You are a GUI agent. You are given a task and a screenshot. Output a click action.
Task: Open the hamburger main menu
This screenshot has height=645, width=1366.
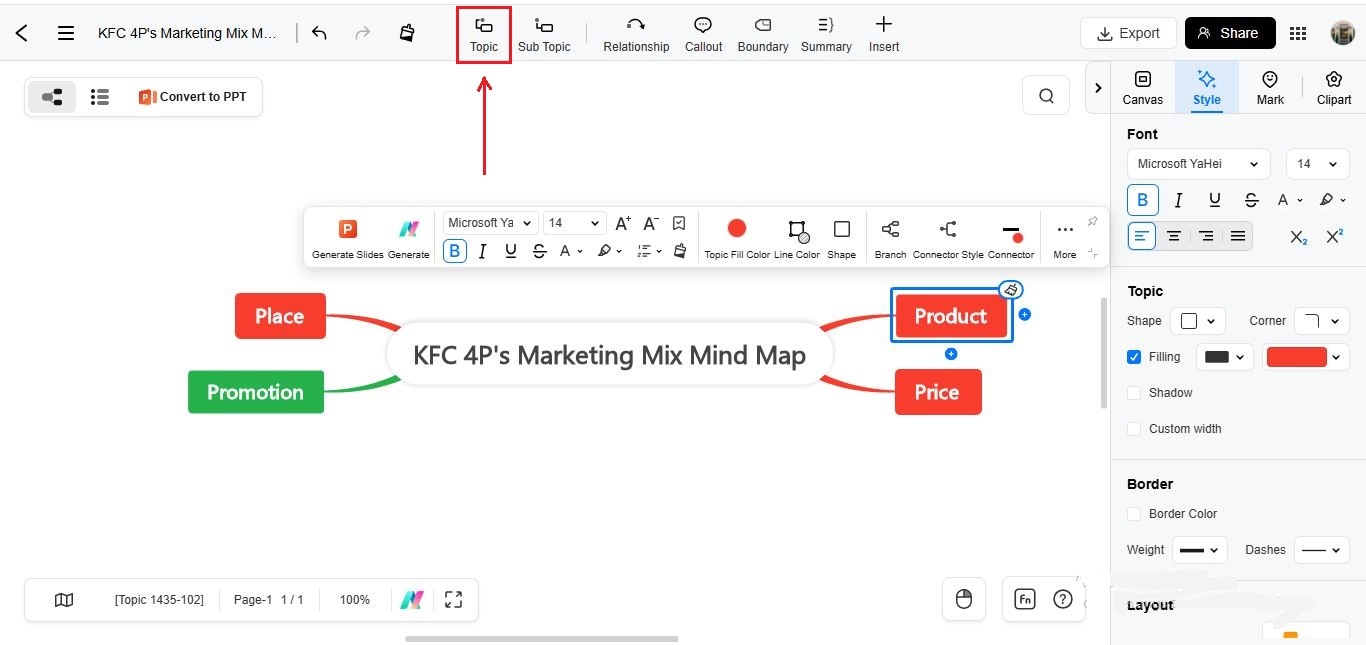pyautogui.click(x=66, y=33)
